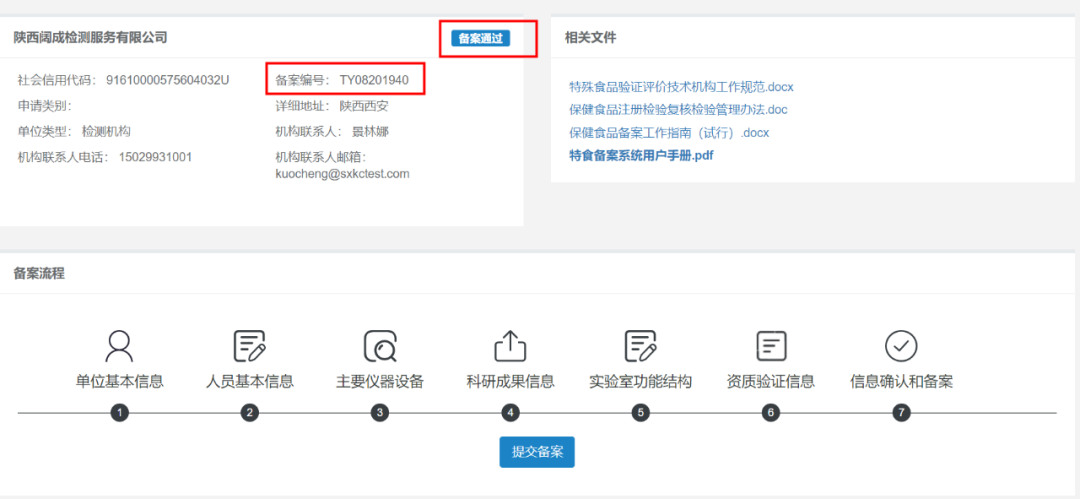1080x499 pixels.
Task: Click the 科研成果信息 upload icon
Action: click(x=510, y=346)
